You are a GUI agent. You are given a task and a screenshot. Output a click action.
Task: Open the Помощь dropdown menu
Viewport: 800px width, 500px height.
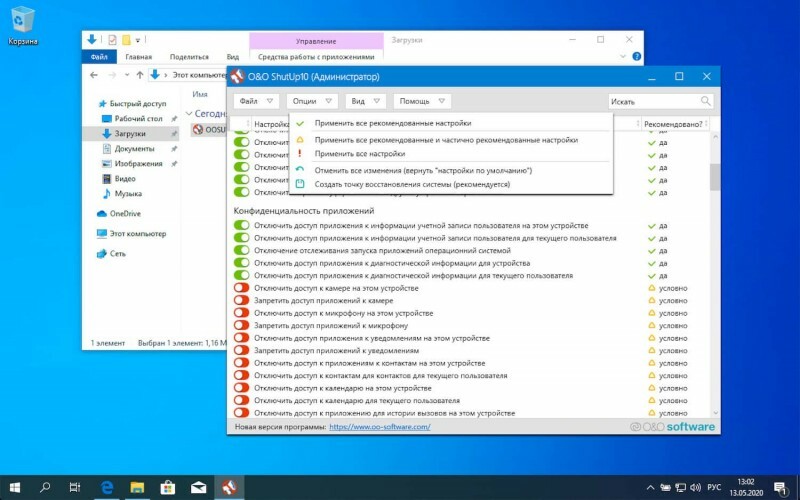pos(422,101)
